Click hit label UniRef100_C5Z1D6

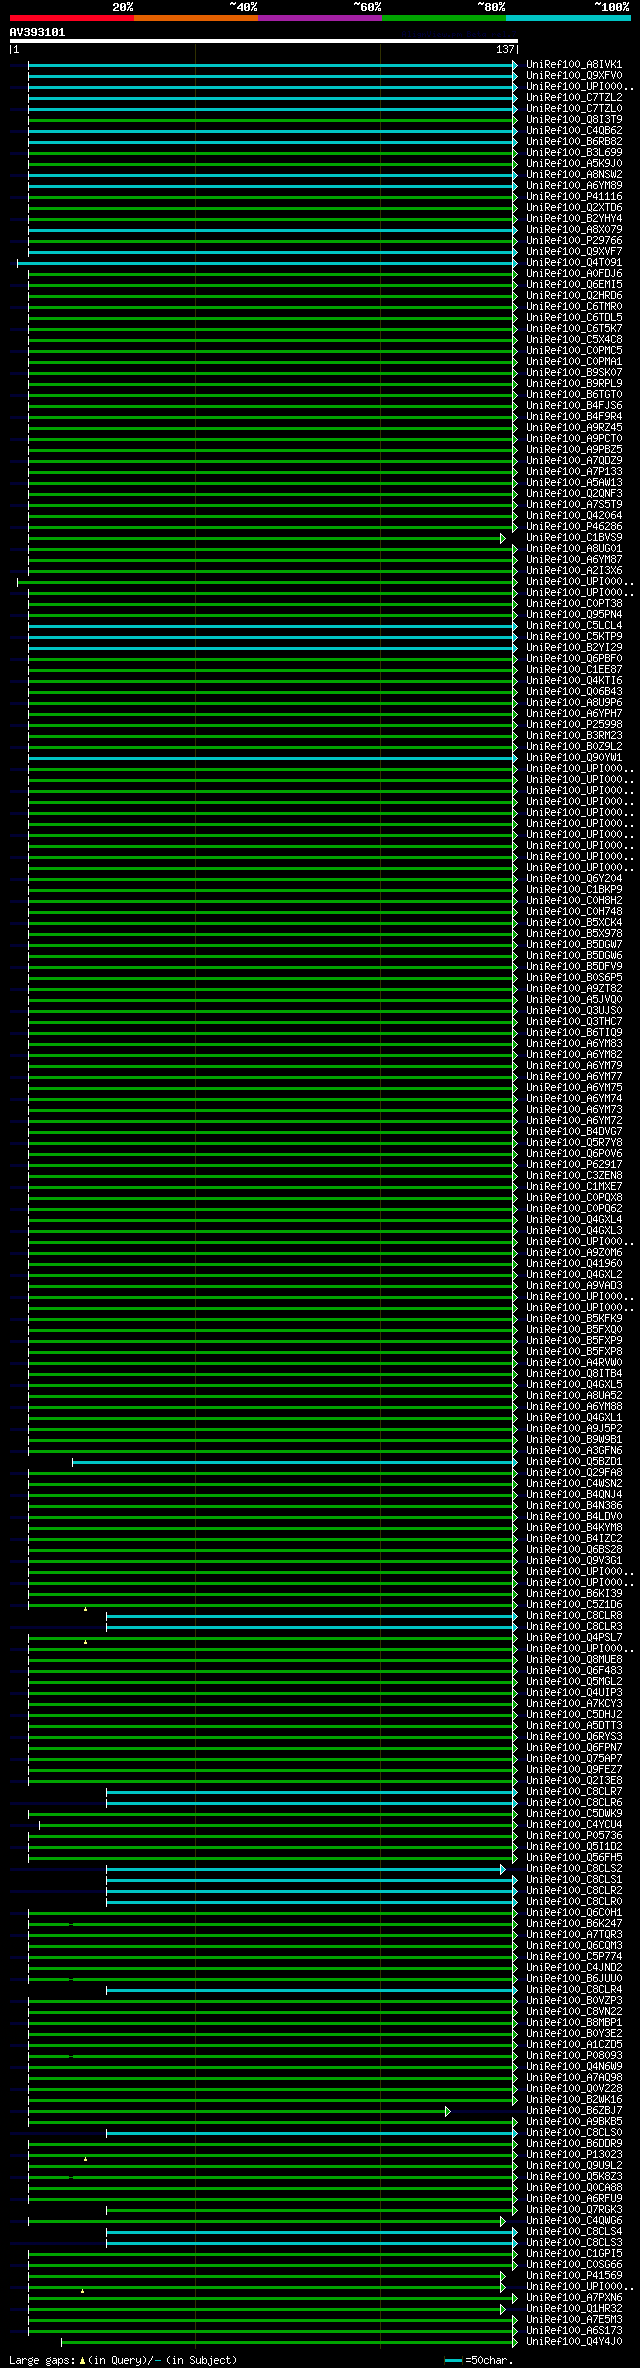[574, 1605]
